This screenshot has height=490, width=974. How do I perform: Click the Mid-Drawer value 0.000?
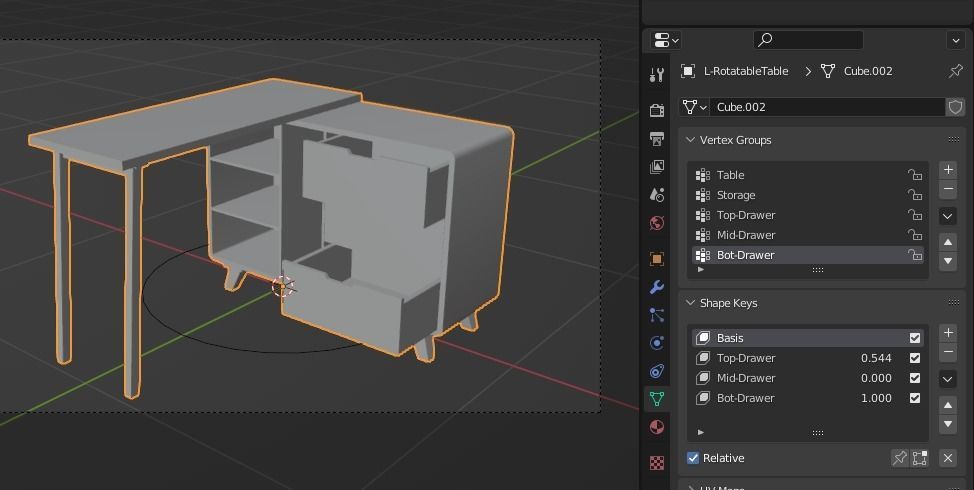click(876, 378)
